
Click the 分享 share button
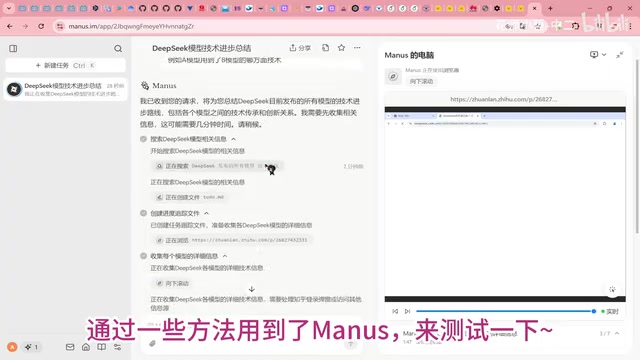(300, 48)
